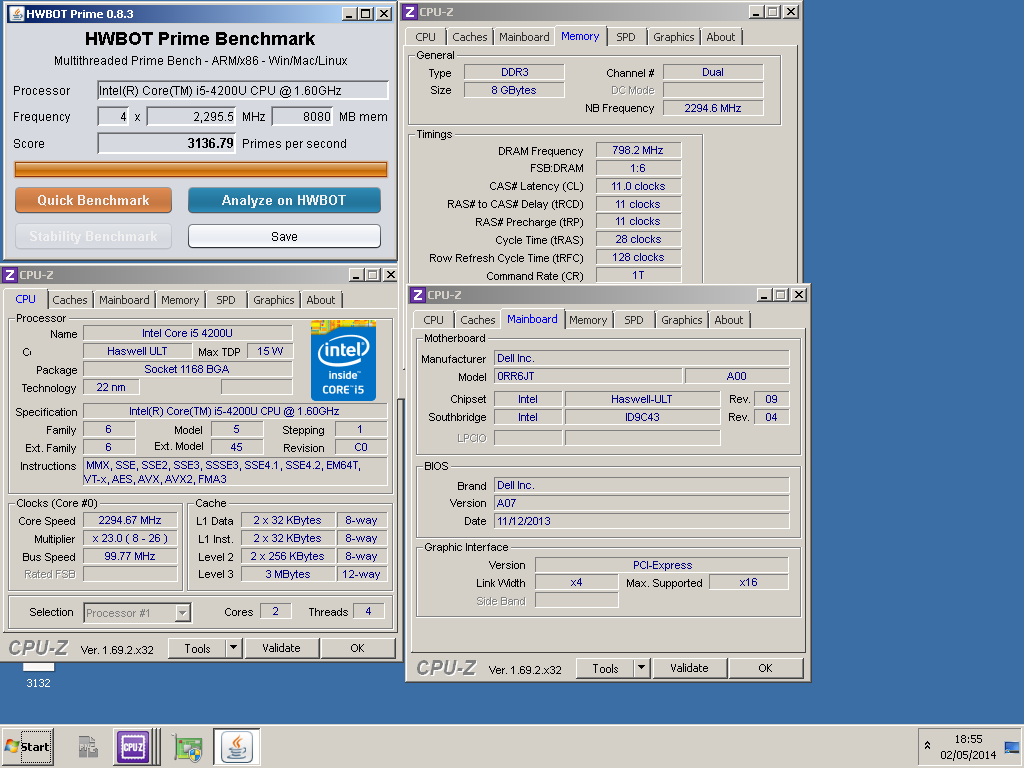Click OK in the Mainboard window
1024x768 pixels.
tap(765, 667)
